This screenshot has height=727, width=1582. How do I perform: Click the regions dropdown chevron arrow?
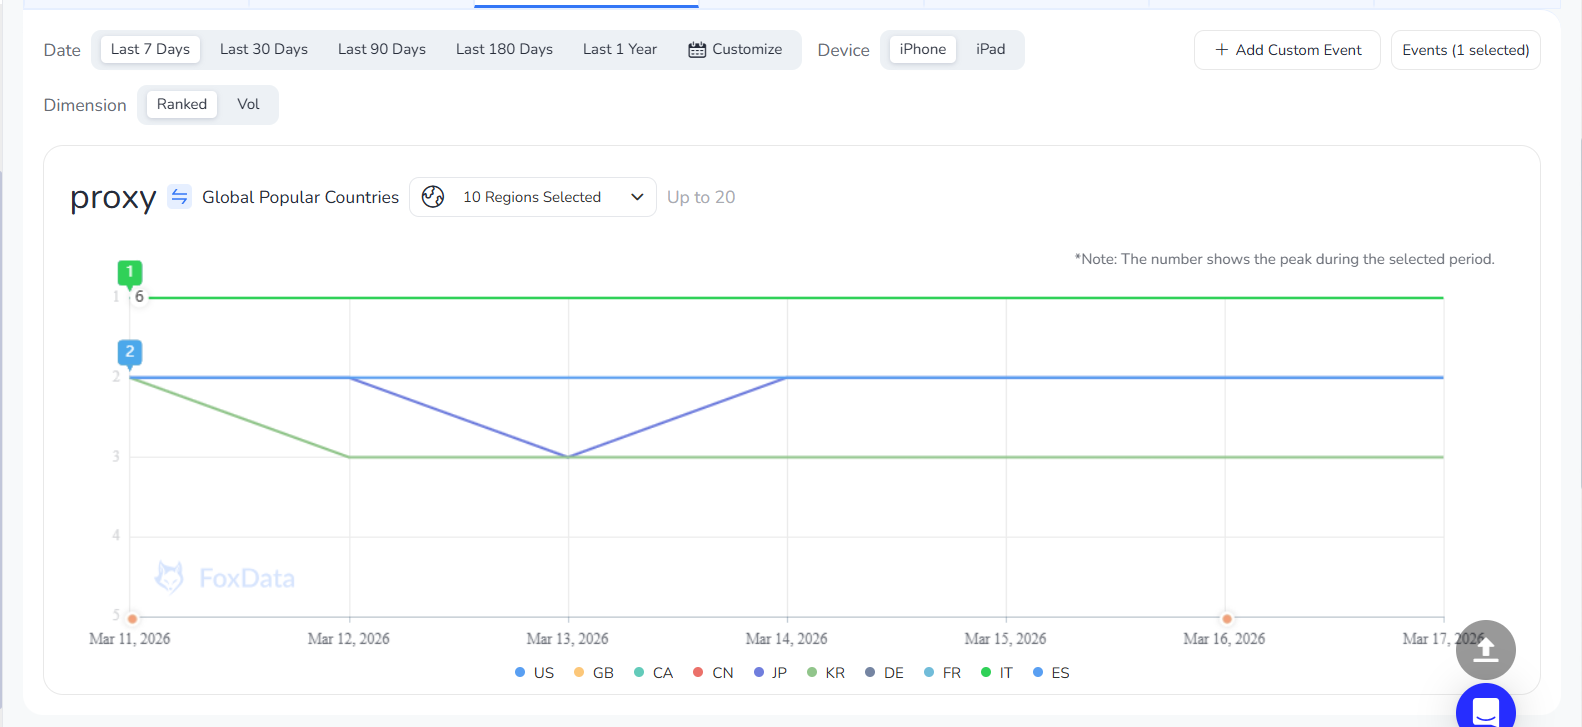637,197
